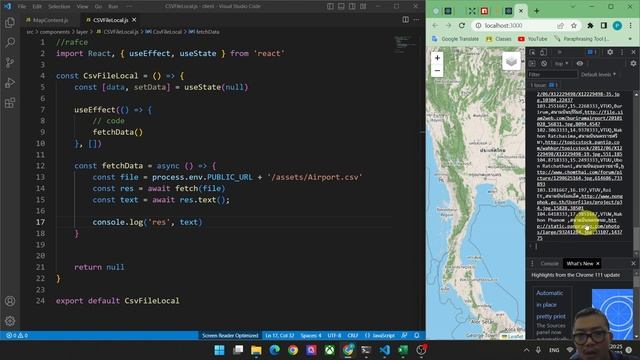Split the VS Code editor to the right

405,20
